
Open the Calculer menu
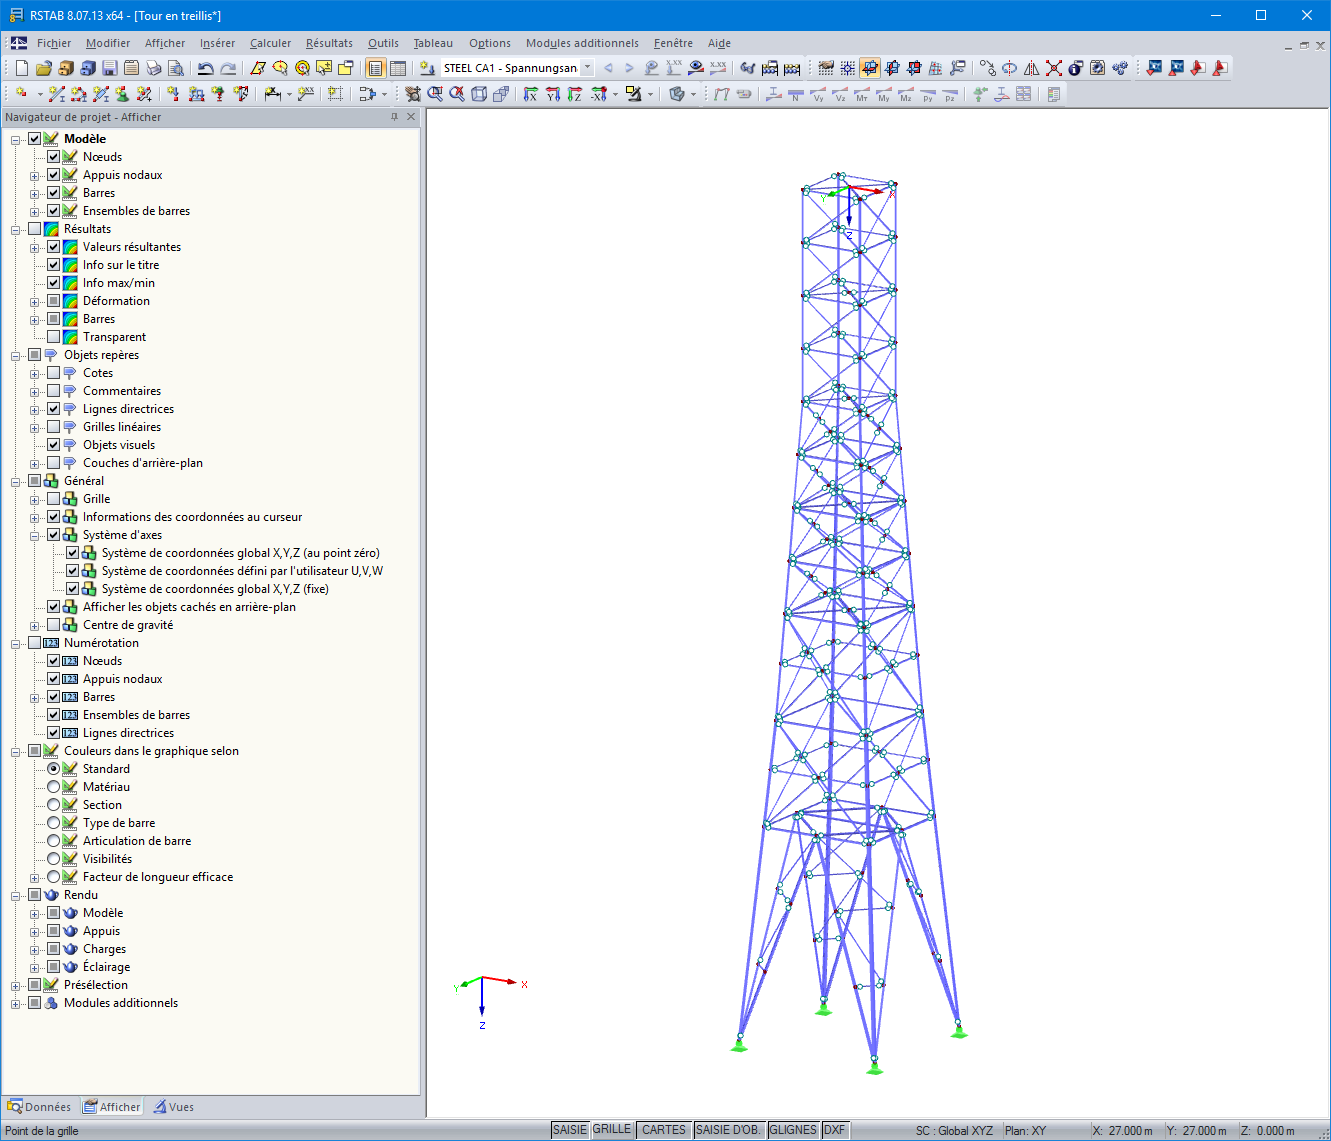point(270,43)
